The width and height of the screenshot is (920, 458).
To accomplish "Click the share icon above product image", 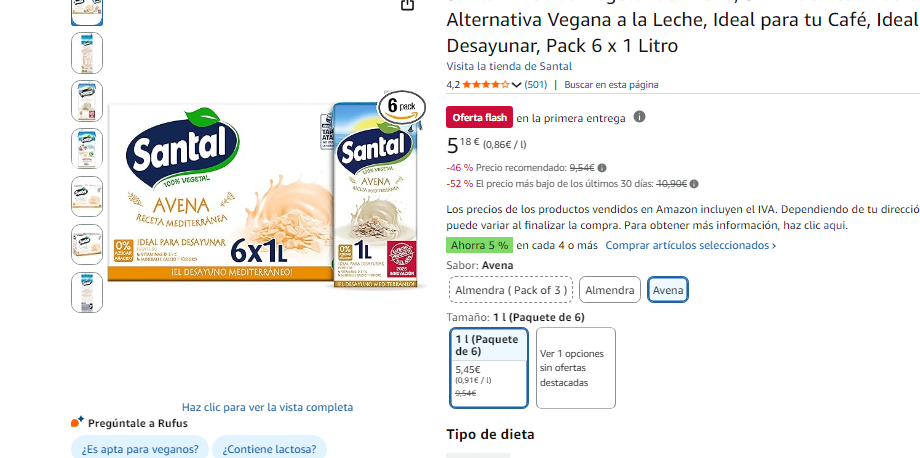I will pyautogui.click(x=407, y=4).
